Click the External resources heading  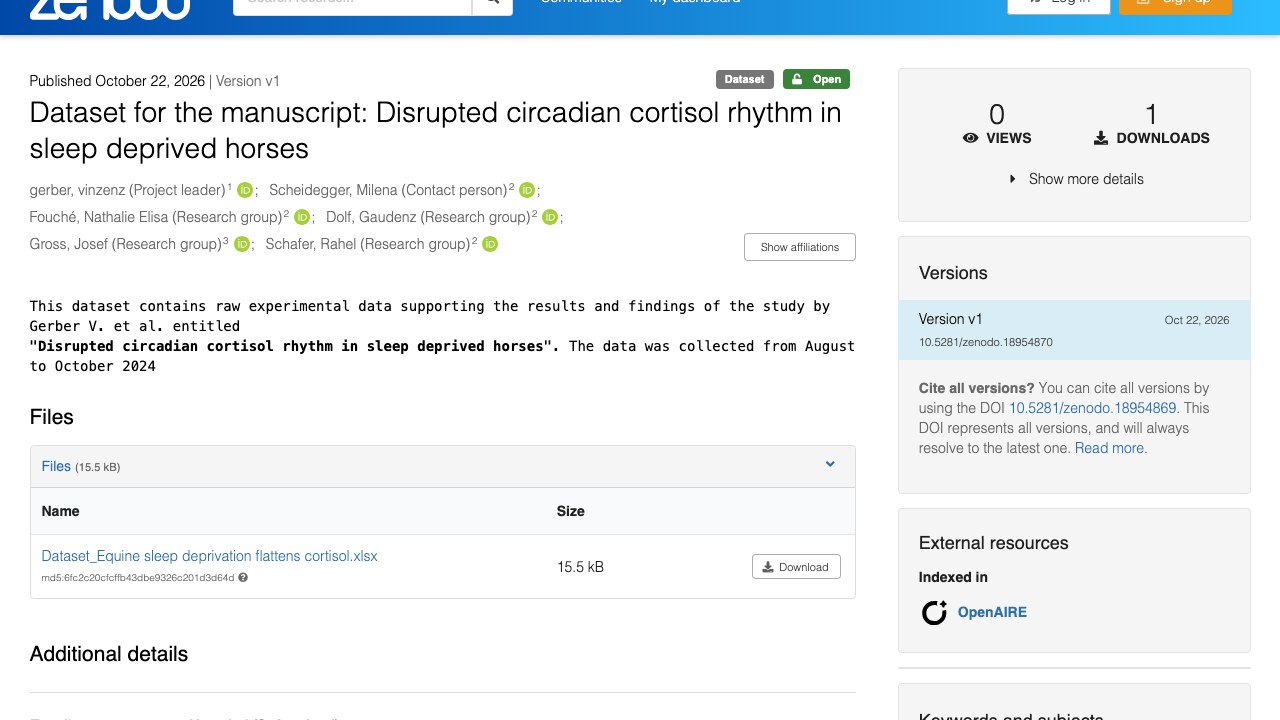point(994,543)
